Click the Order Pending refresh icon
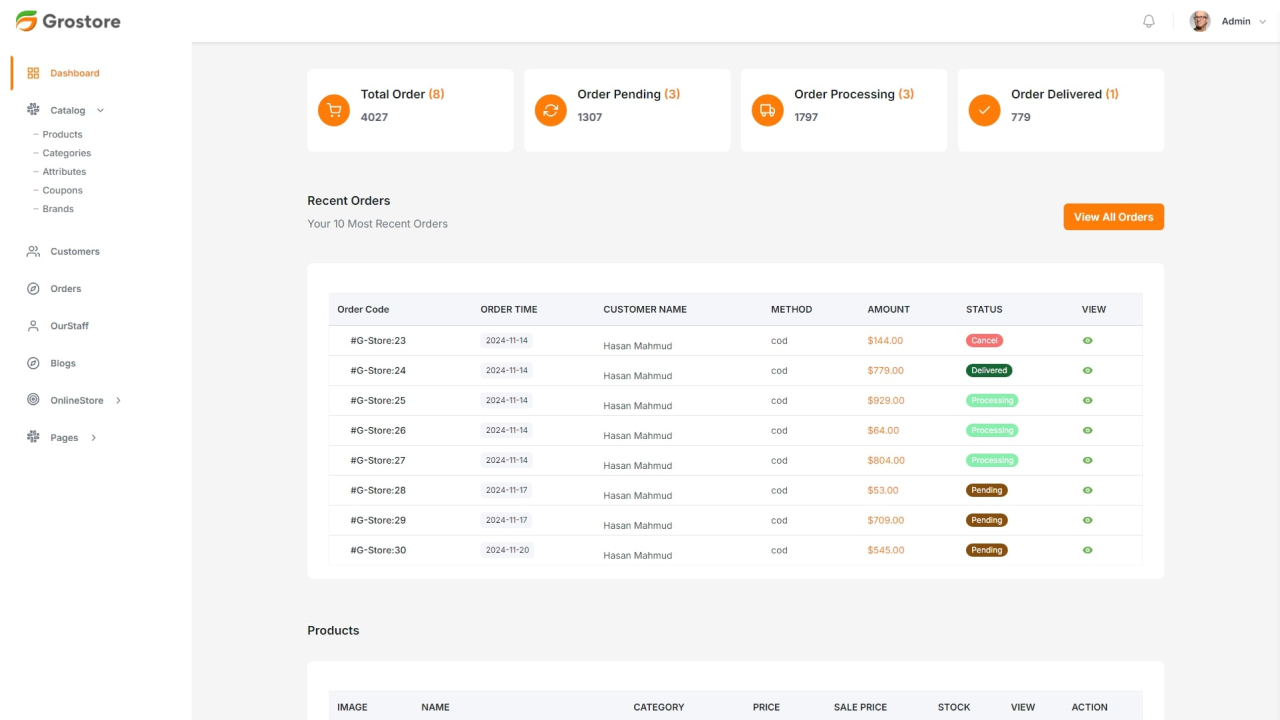The image size is (1280, 720). [x=551, y=110]
